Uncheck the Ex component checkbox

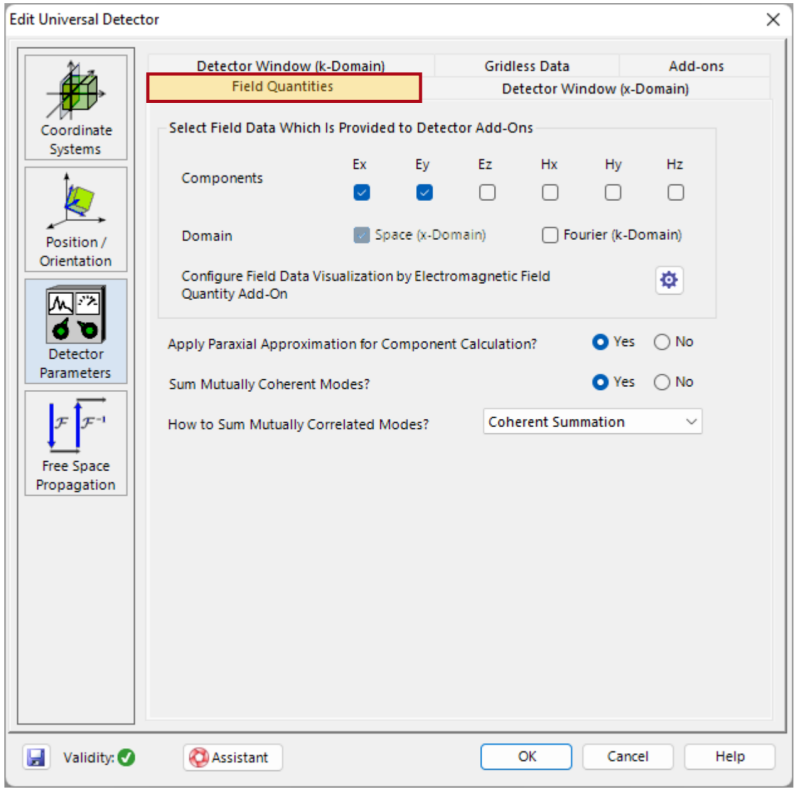coord(361,193)
